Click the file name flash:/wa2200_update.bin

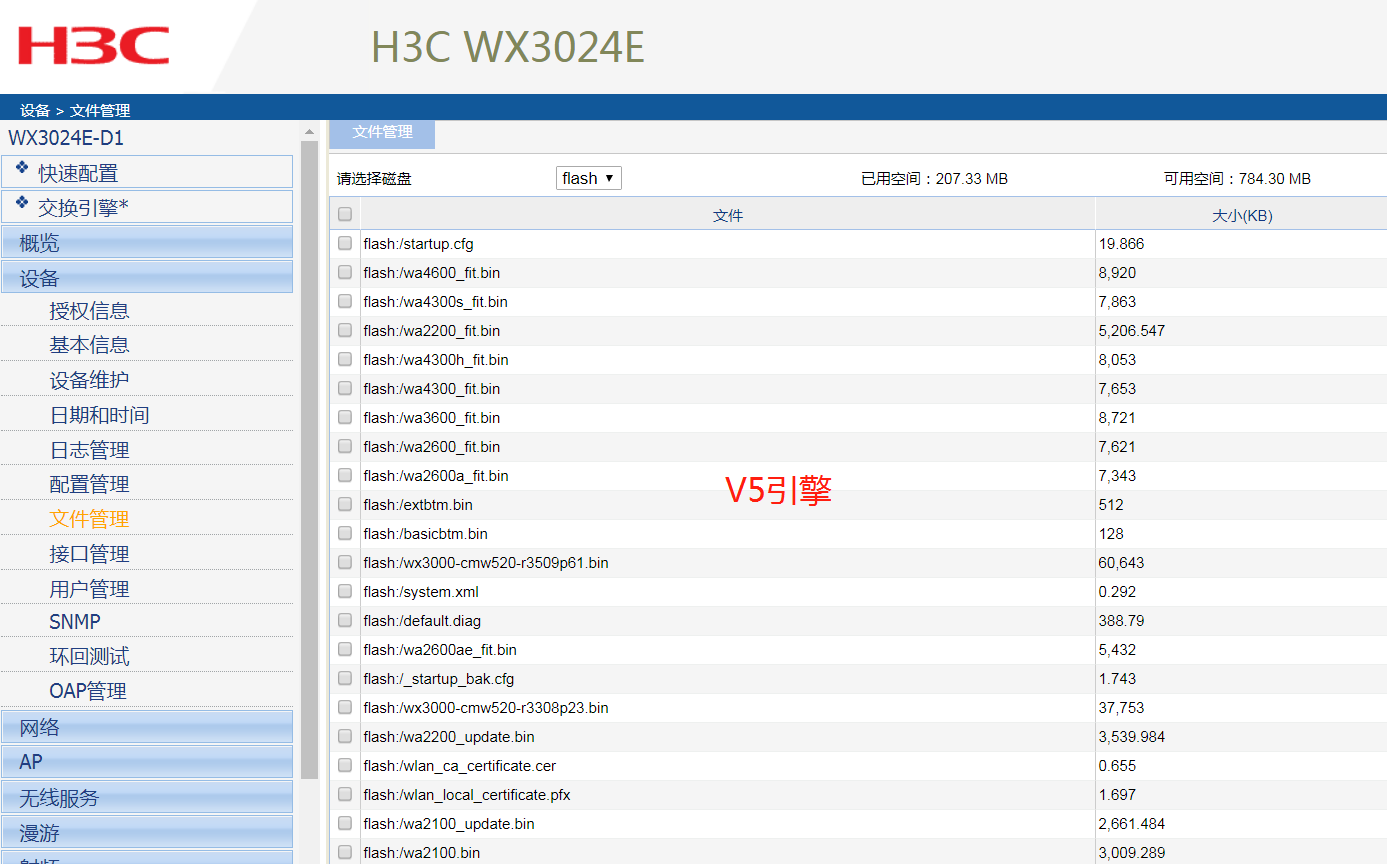[x=449, y=737]
